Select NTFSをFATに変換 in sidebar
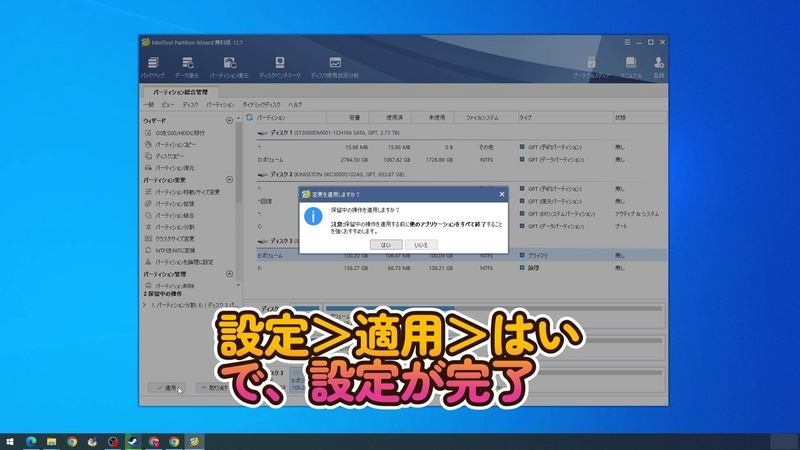Image resolution: width=800 pixels, height=450 pixels. pos(170,251)
